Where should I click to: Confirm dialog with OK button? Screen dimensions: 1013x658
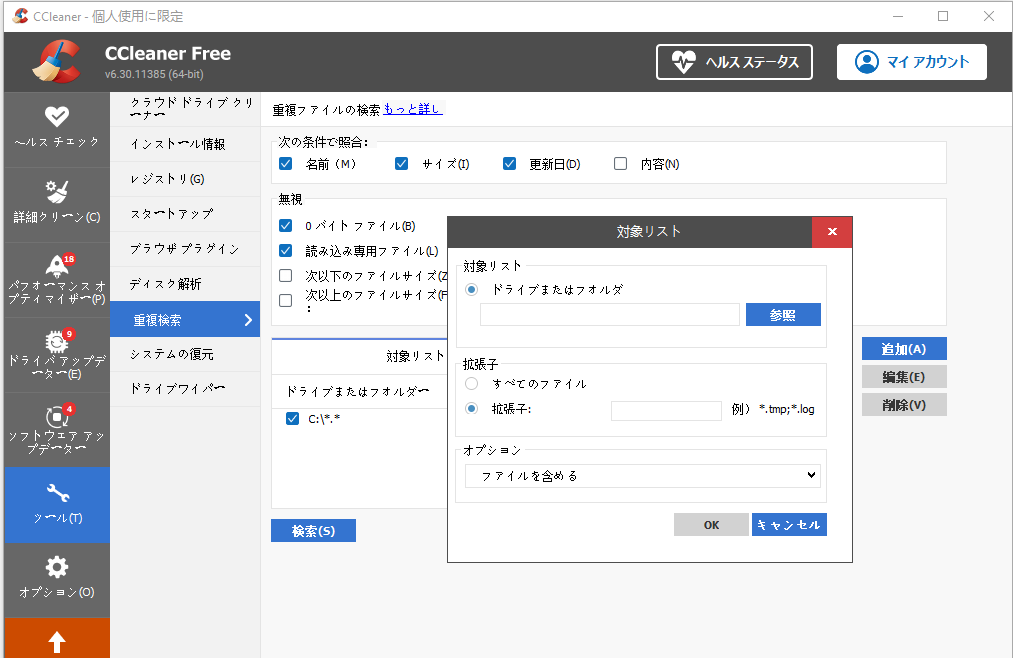tap(711, 525)
